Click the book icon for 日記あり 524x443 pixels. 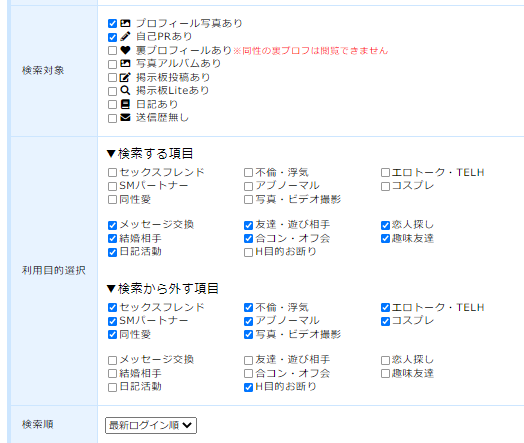[125, 104]
